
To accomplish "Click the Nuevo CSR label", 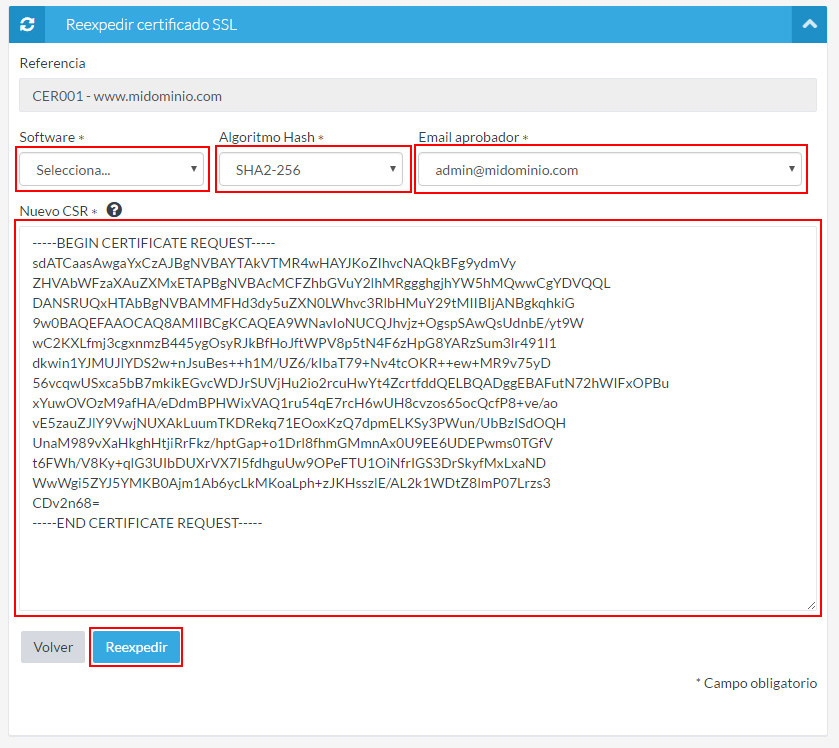I will coord(55,211).
